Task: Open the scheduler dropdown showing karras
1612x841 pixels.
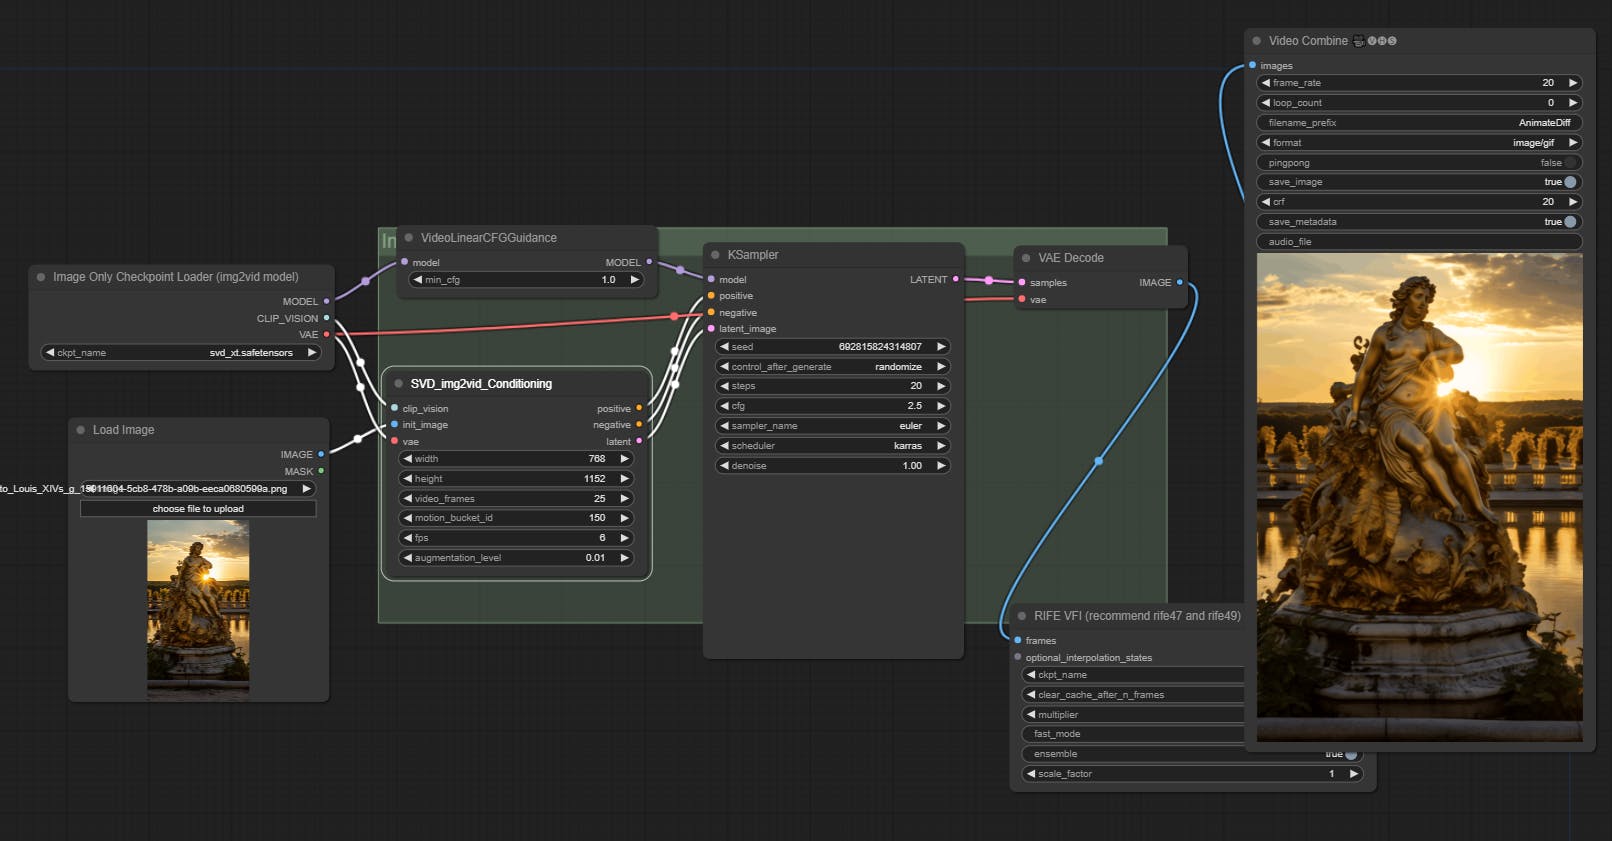Action: coord(832,446)
